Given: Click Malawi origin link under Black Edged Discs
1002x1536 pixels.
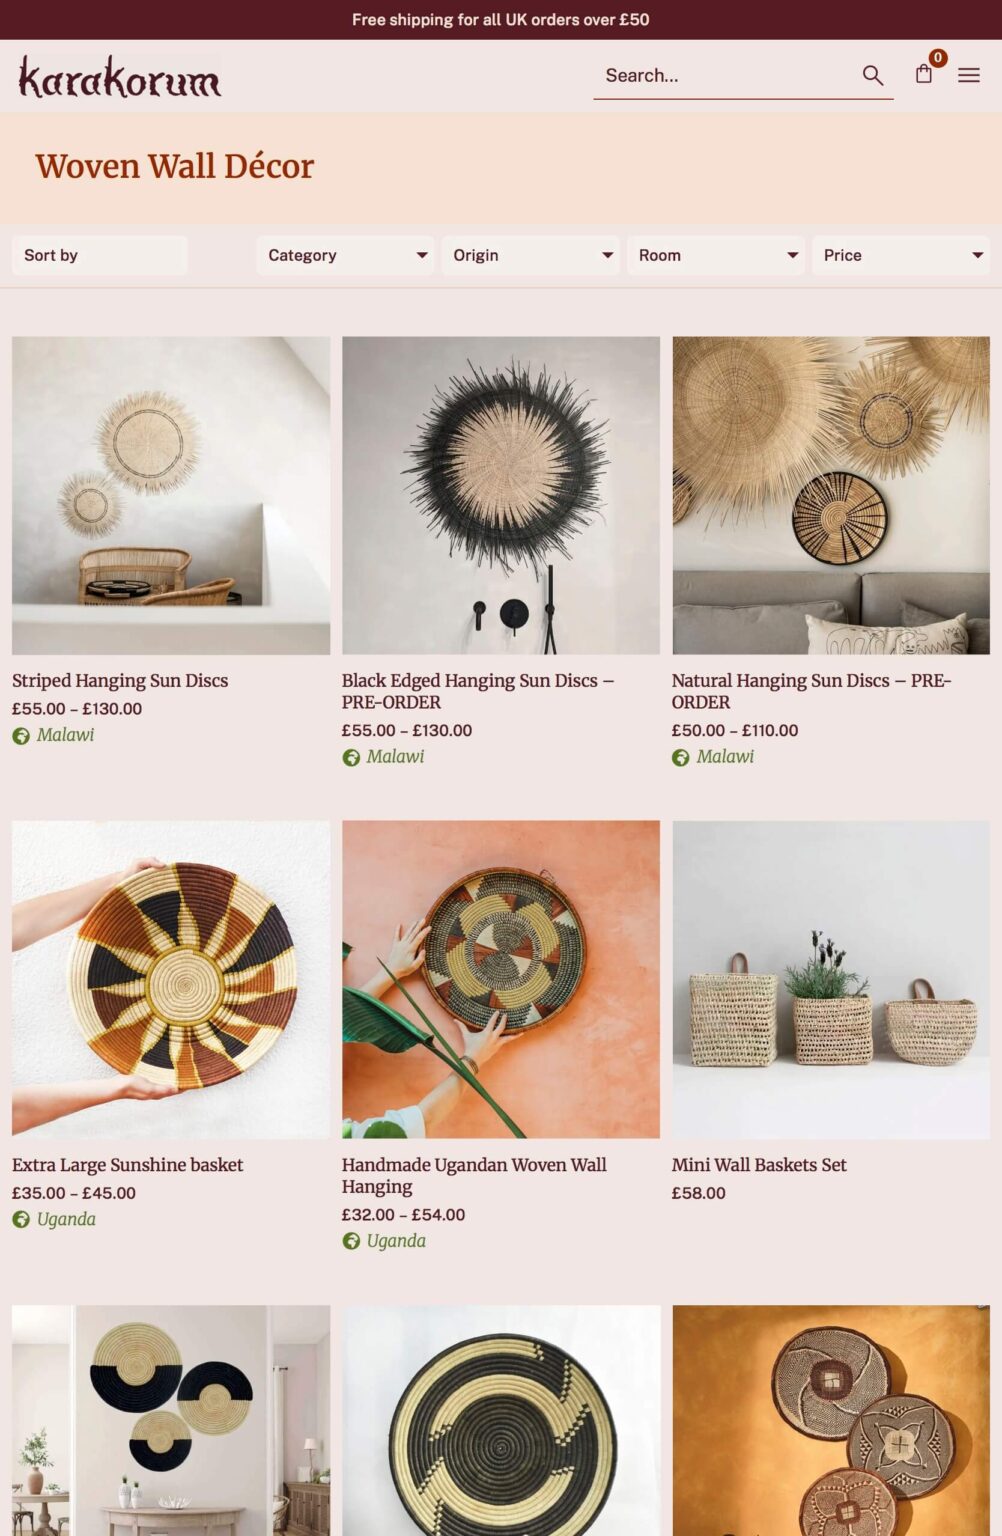Looking at the screenshot, I should pos(395,757).
